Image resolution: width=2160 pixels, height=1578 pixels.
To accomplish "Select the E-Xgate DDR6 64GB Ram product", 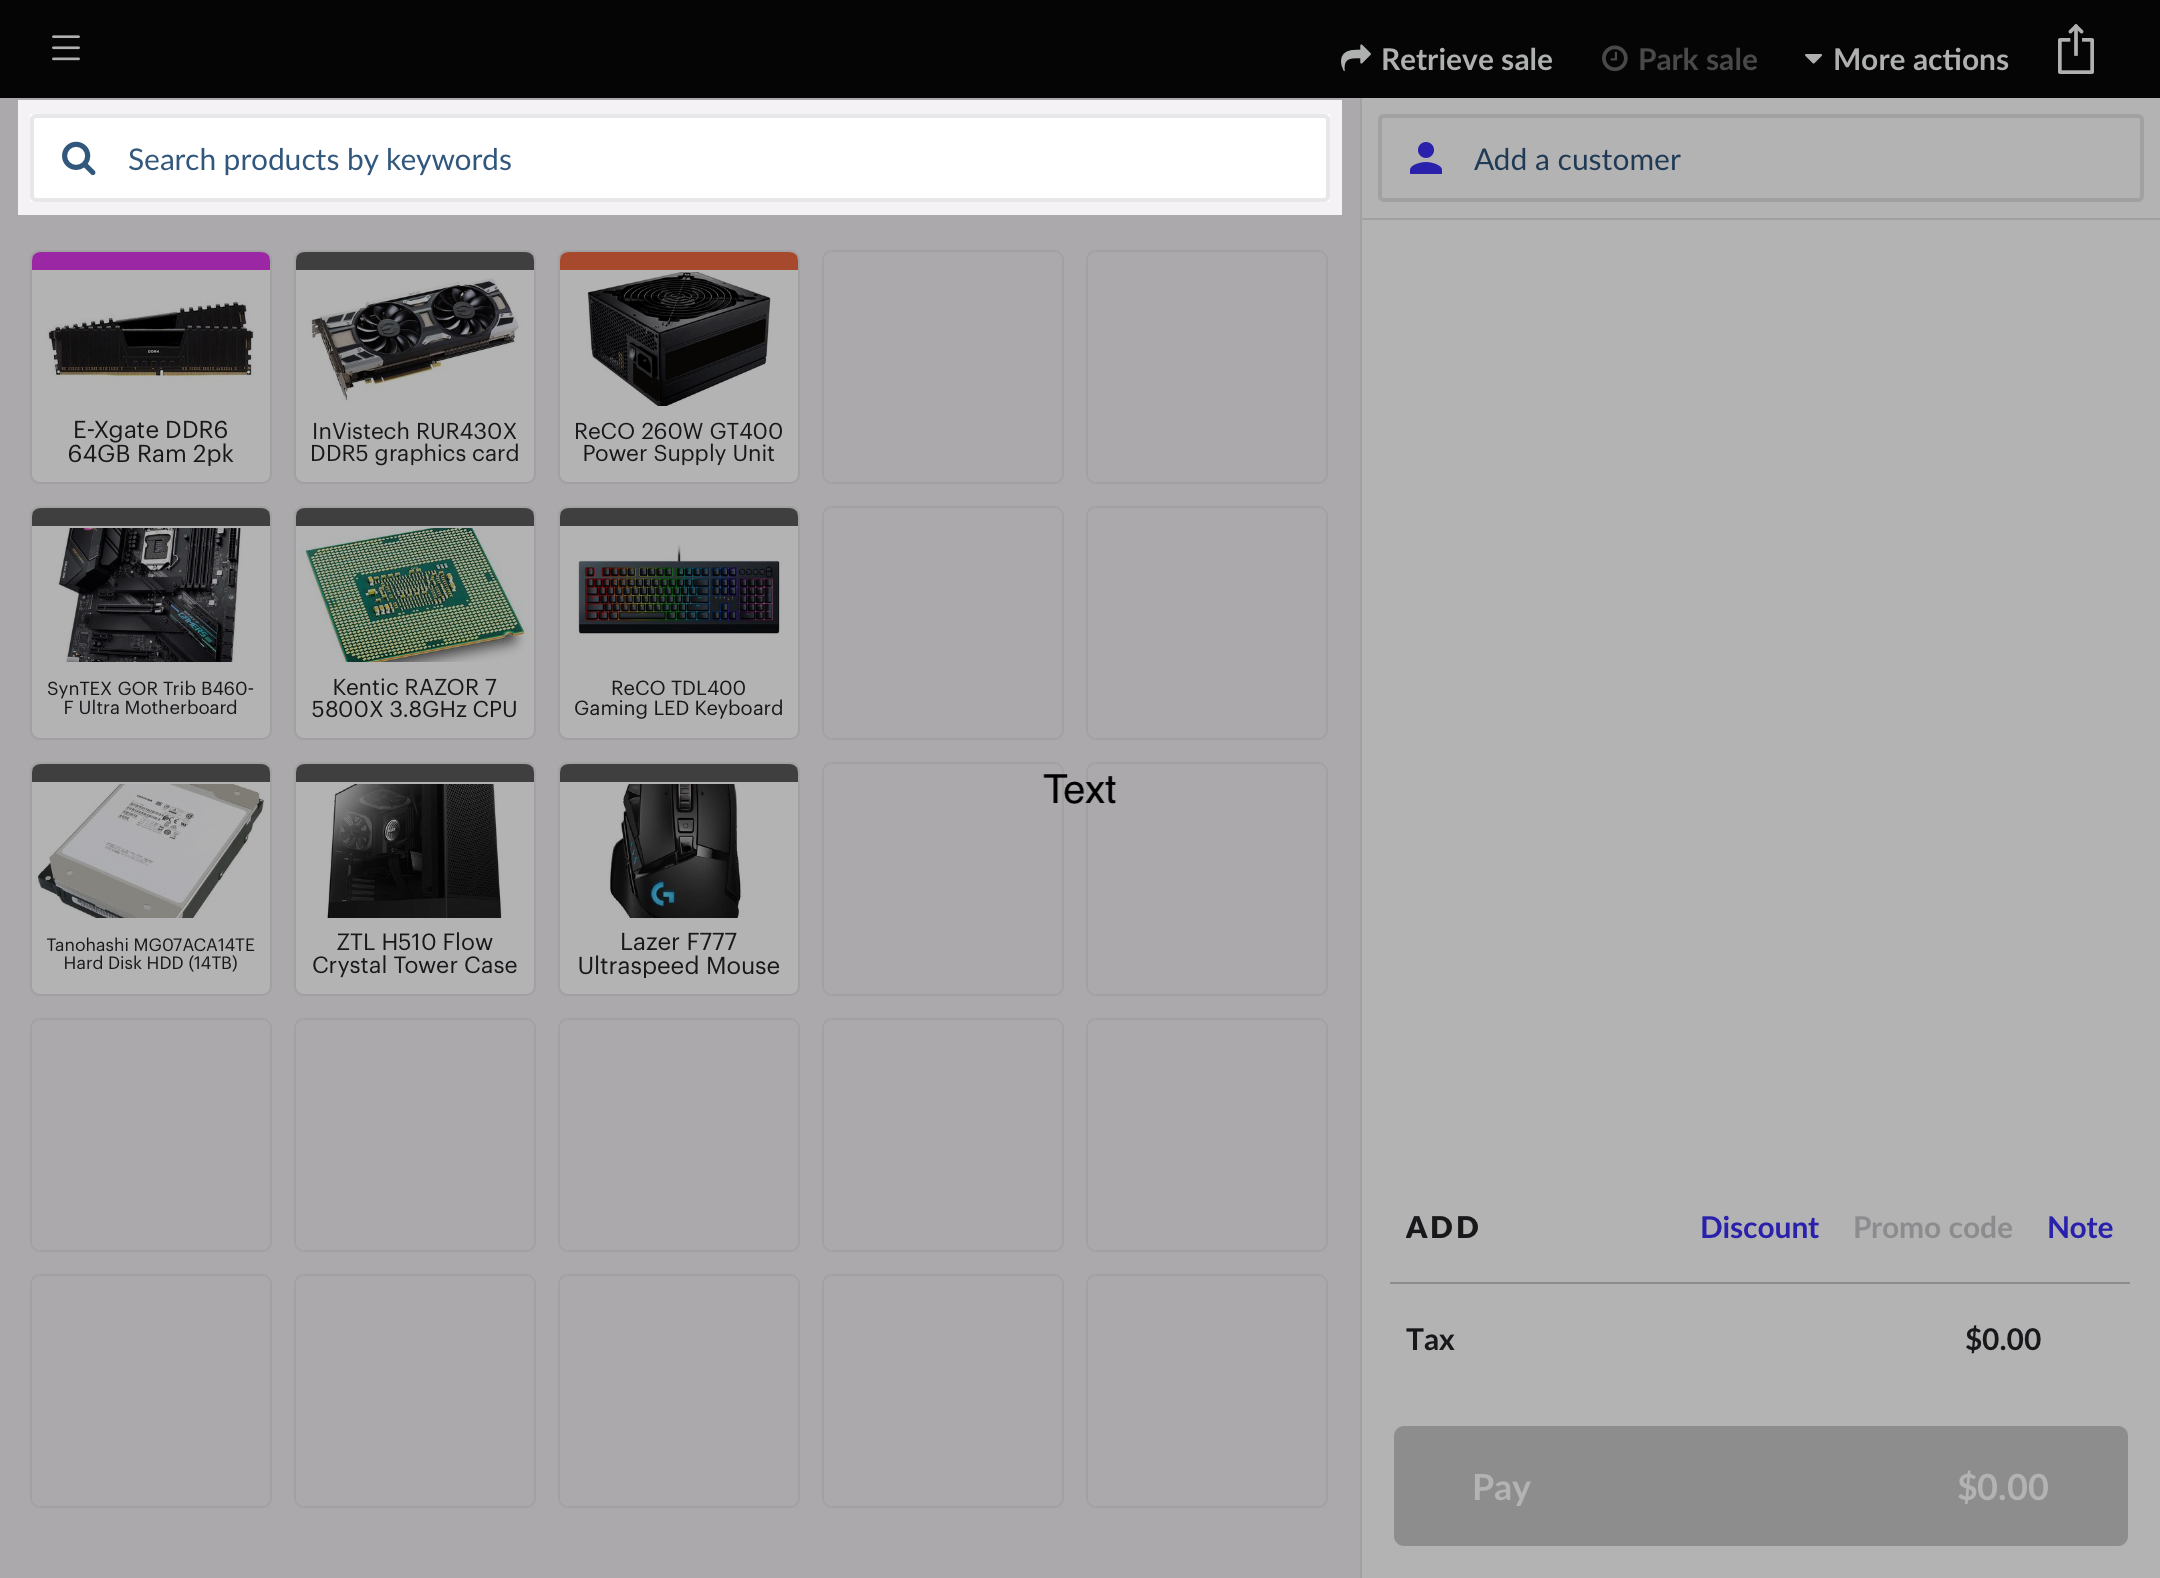I will (151, 367).
